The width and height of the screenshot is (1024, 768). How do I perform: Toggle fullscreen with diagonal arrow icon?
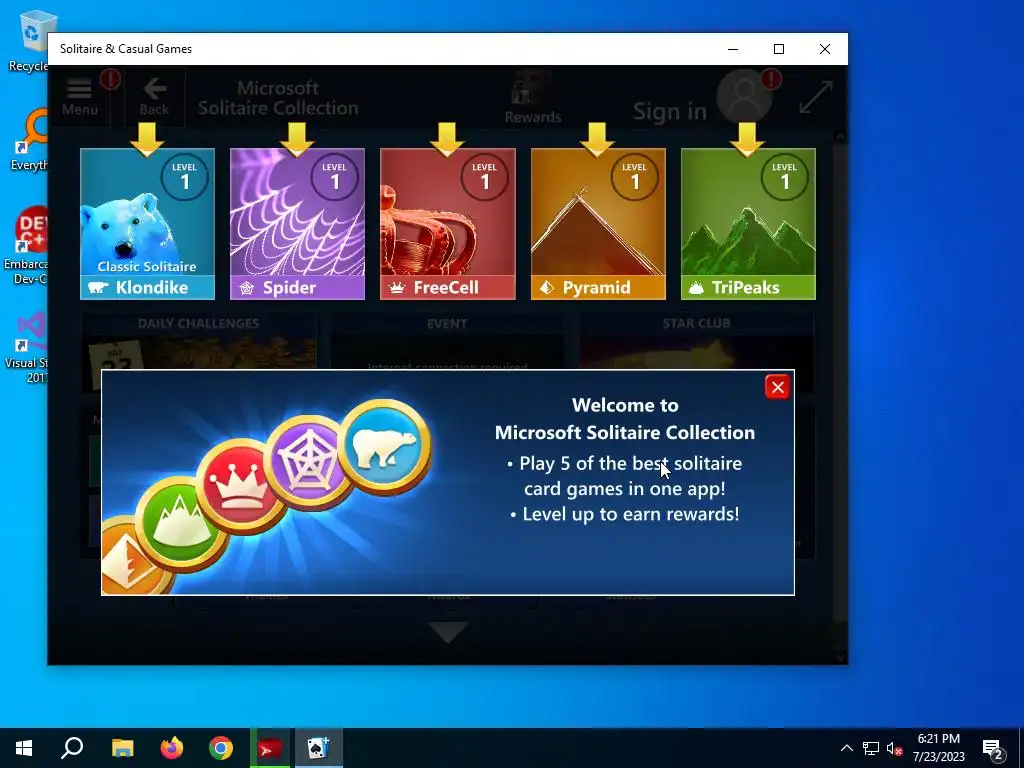tap(816, 97)
